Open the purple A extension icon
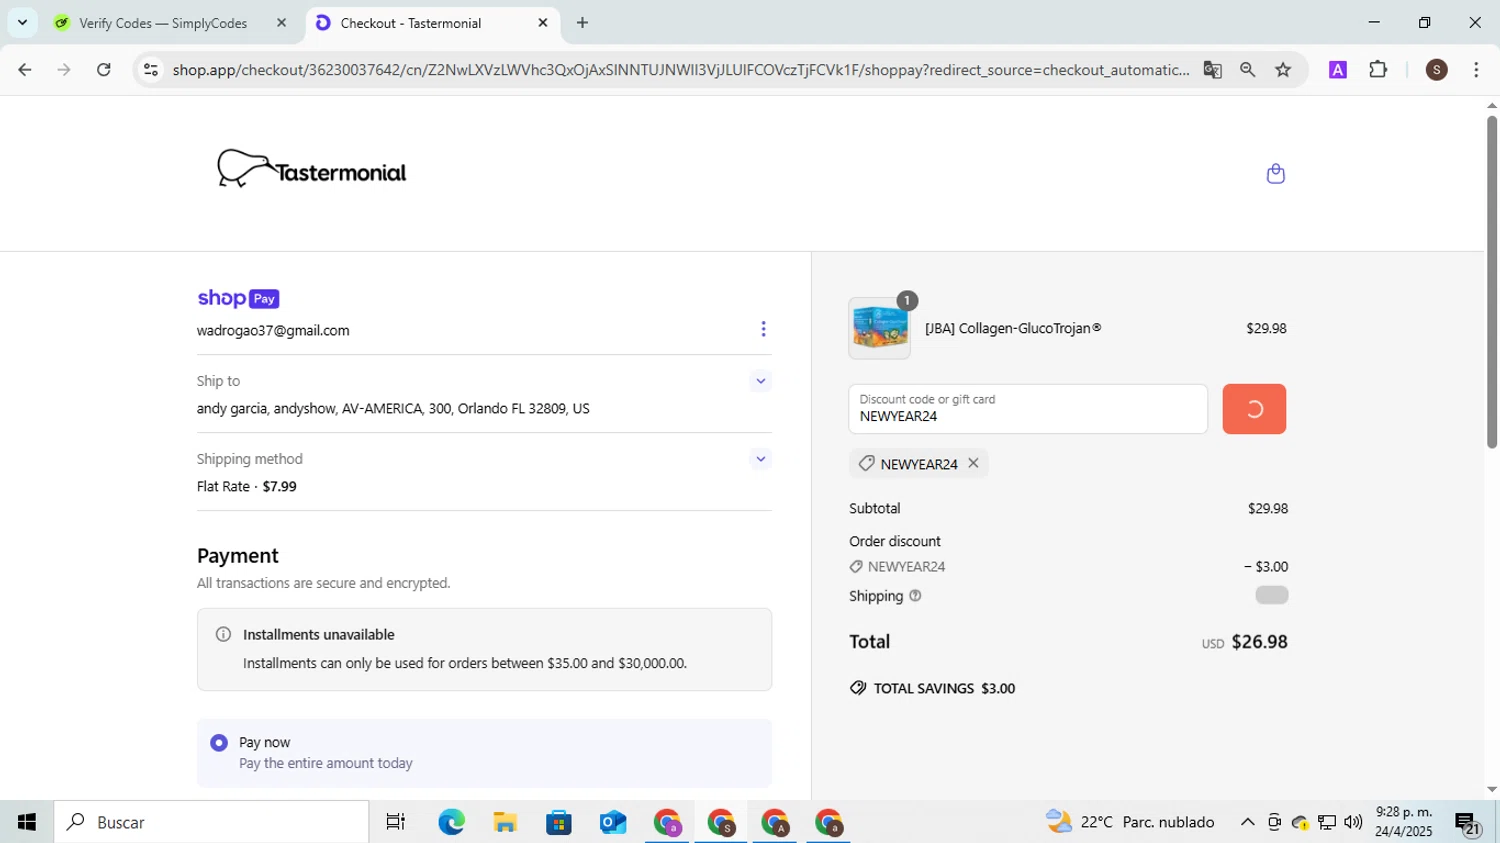This screenshot has width=1500, height=843. pos(1338,70)
